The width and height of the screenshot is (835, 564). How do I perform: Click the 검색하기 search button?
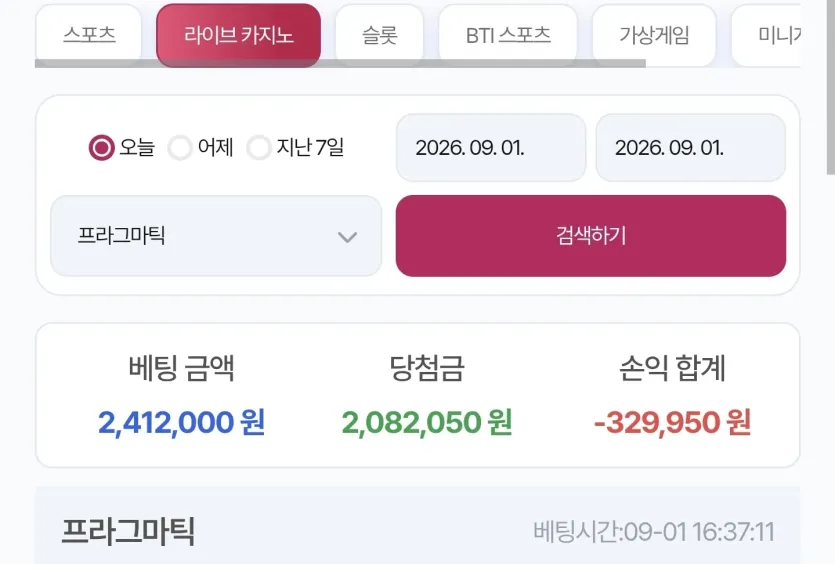pos(591,235)
